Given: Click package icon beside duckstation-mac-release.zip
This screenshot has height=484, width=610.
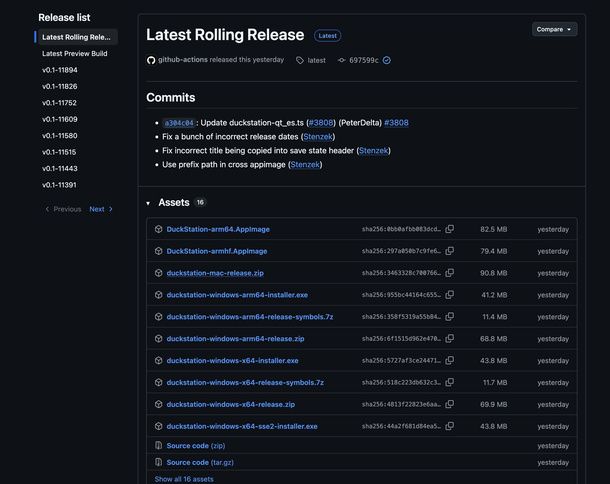Looking at the screenshot, I should pyautogui.click(x=158, y=273).
